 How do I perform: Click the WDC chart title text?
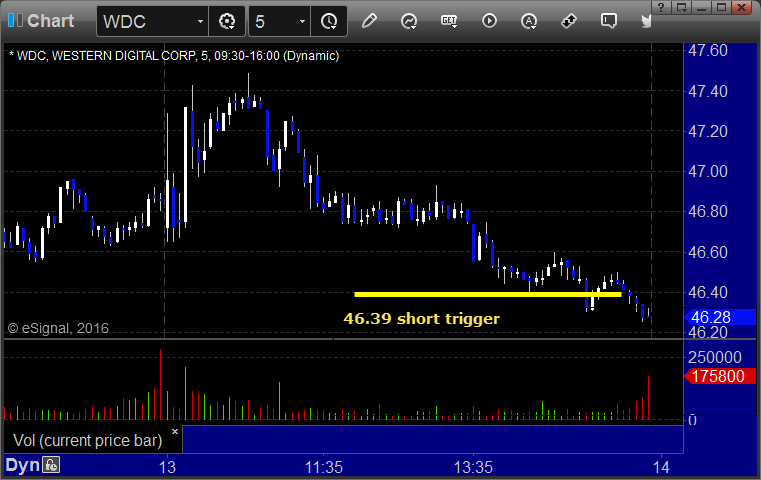coord(174,56)
